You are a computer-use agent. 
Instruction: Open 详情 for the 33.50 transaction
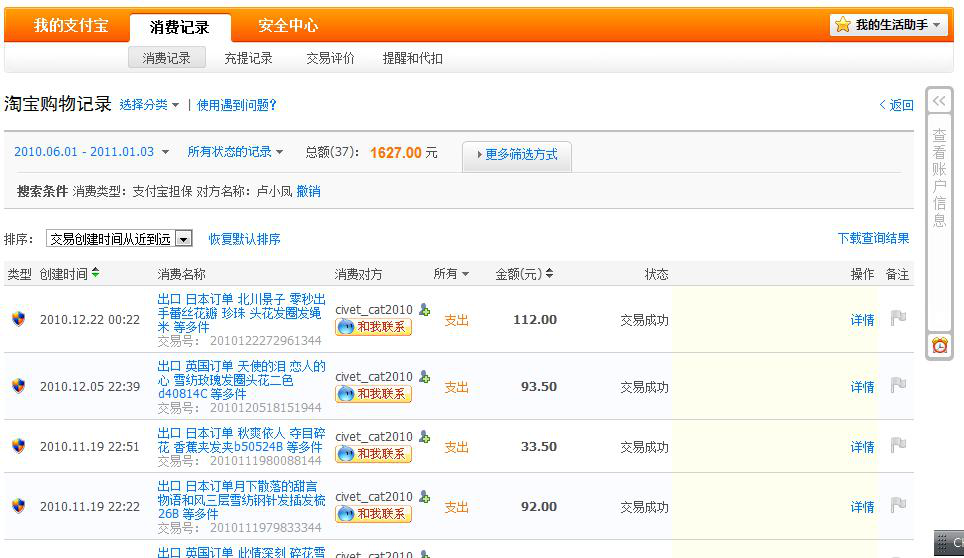point(862,447)
